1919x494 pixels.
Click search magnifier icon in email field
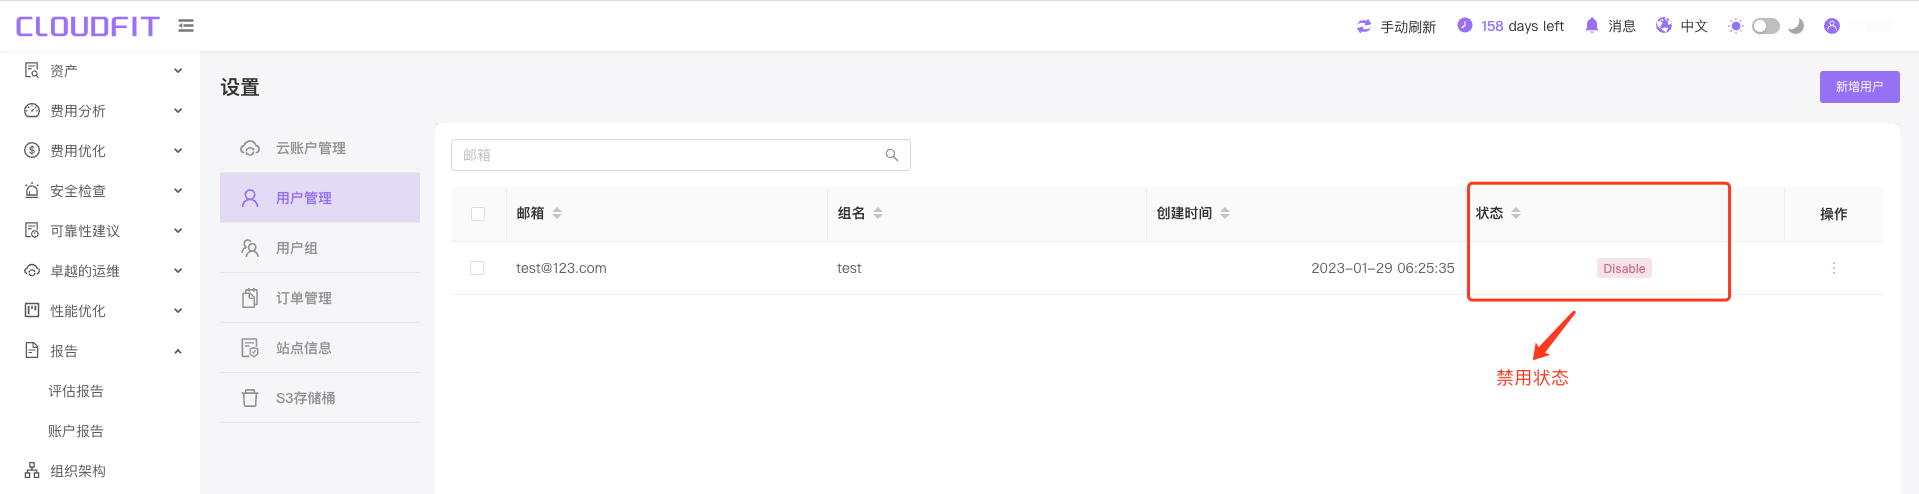(892, 155)
